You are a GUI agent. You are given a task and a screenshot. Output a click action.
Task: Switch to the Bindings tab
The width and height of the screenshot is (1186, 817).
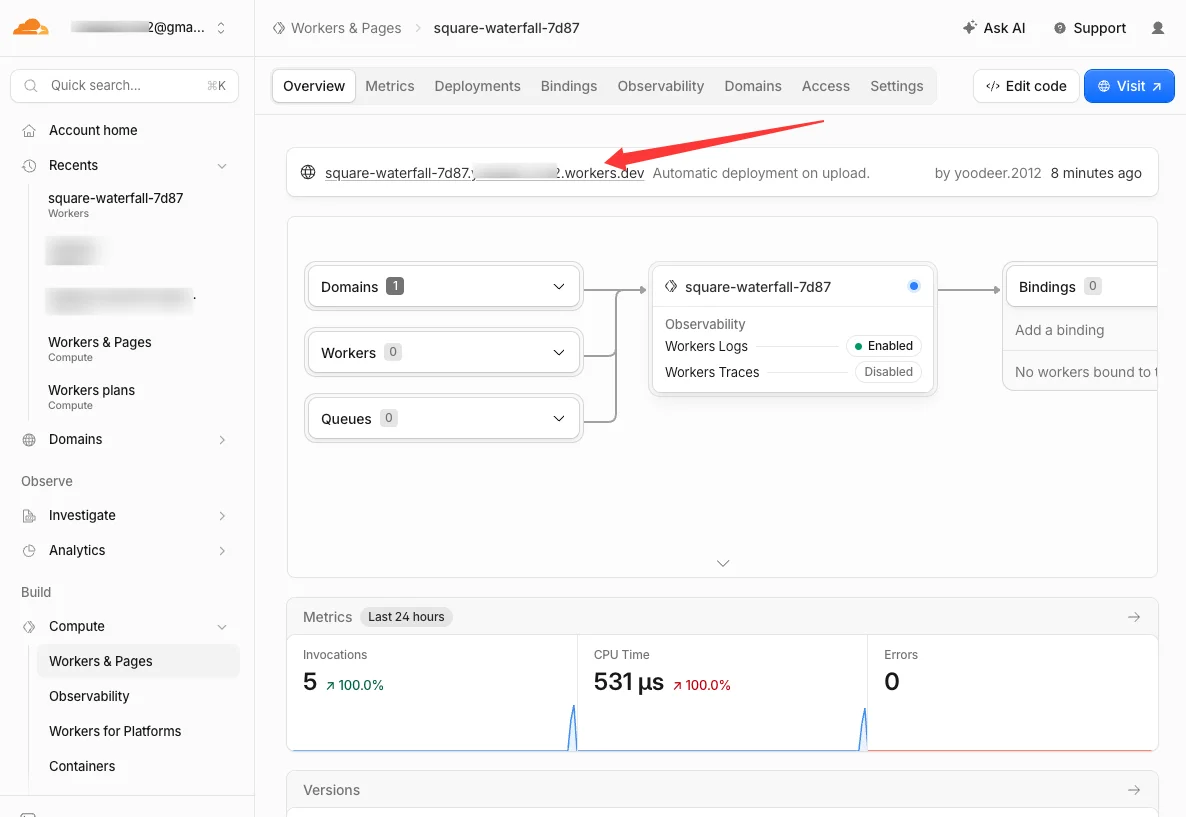coord(569,86)
